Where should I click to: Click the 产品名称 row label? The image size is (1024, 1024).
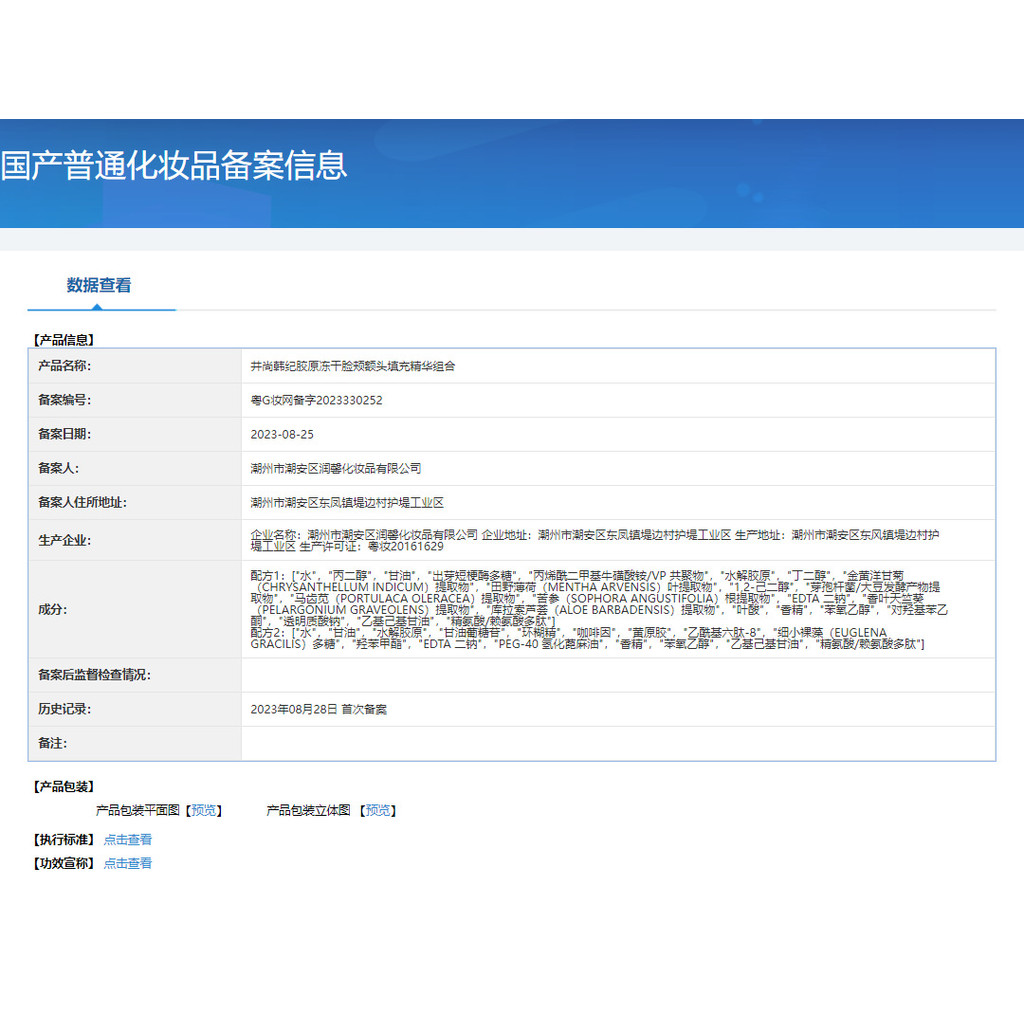(64, 366)
